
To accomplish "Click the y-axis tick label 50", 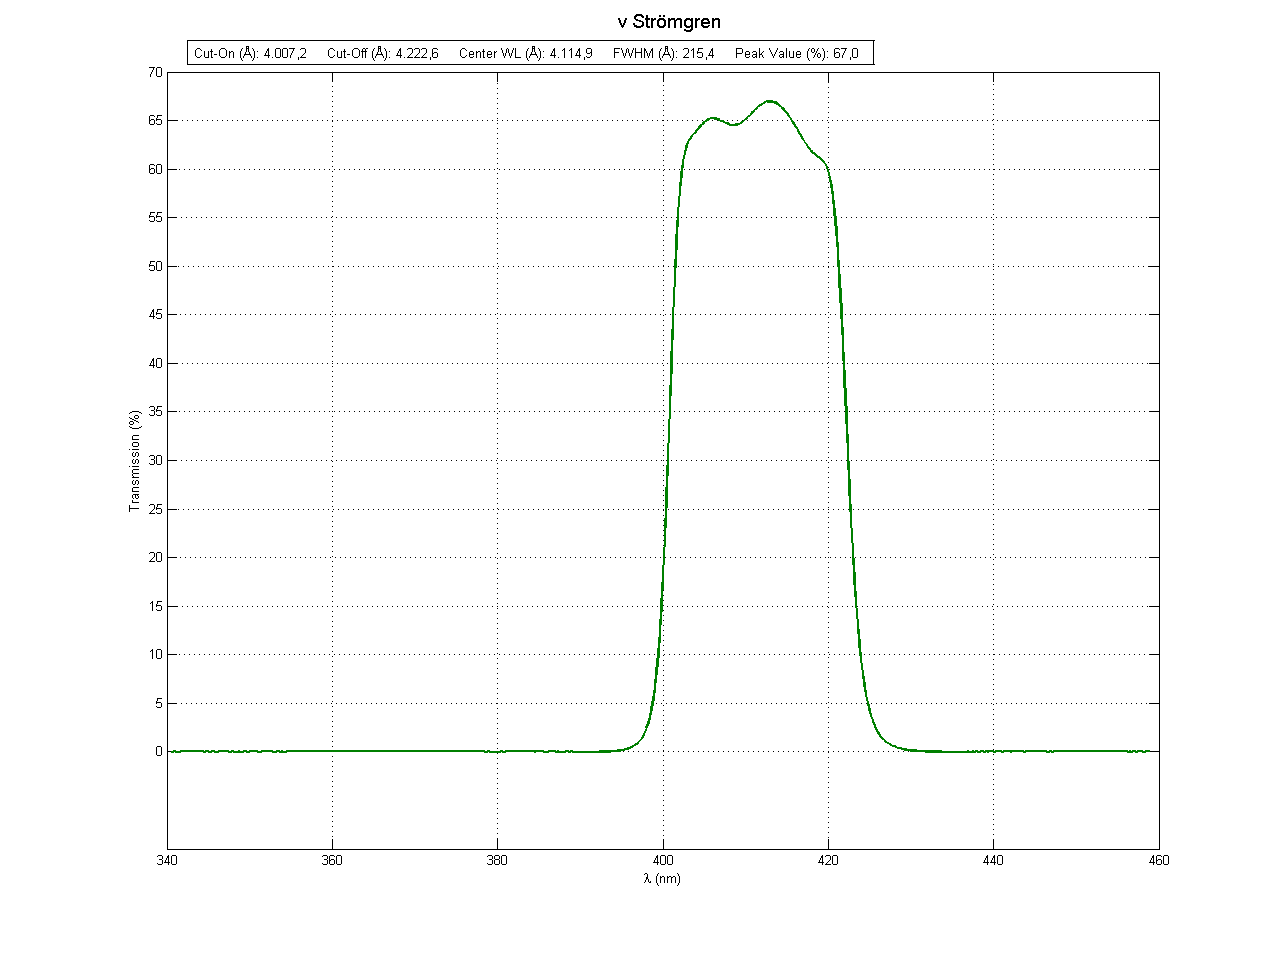I will tap(155, 266).
